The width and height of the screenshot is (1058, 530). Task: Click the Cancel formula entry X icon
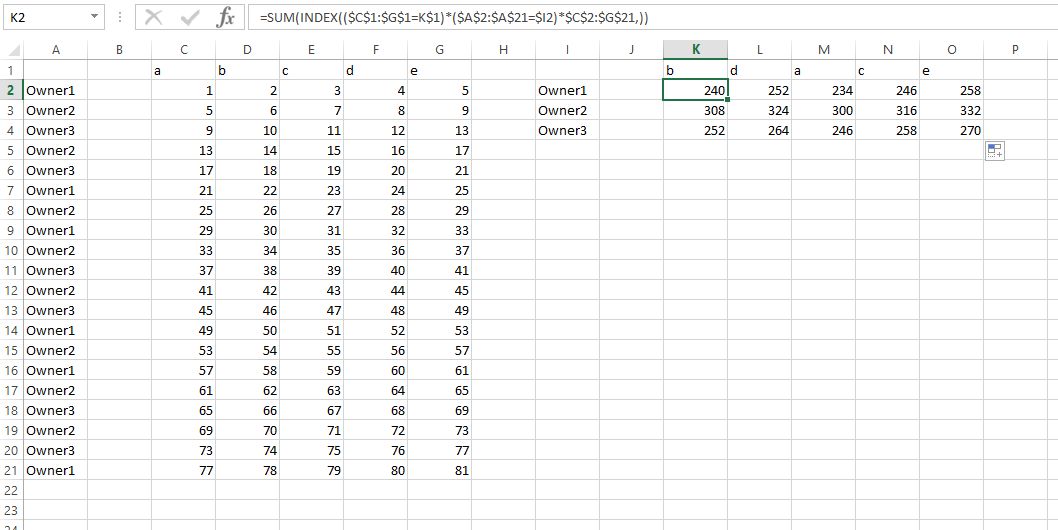pos(153,18)
